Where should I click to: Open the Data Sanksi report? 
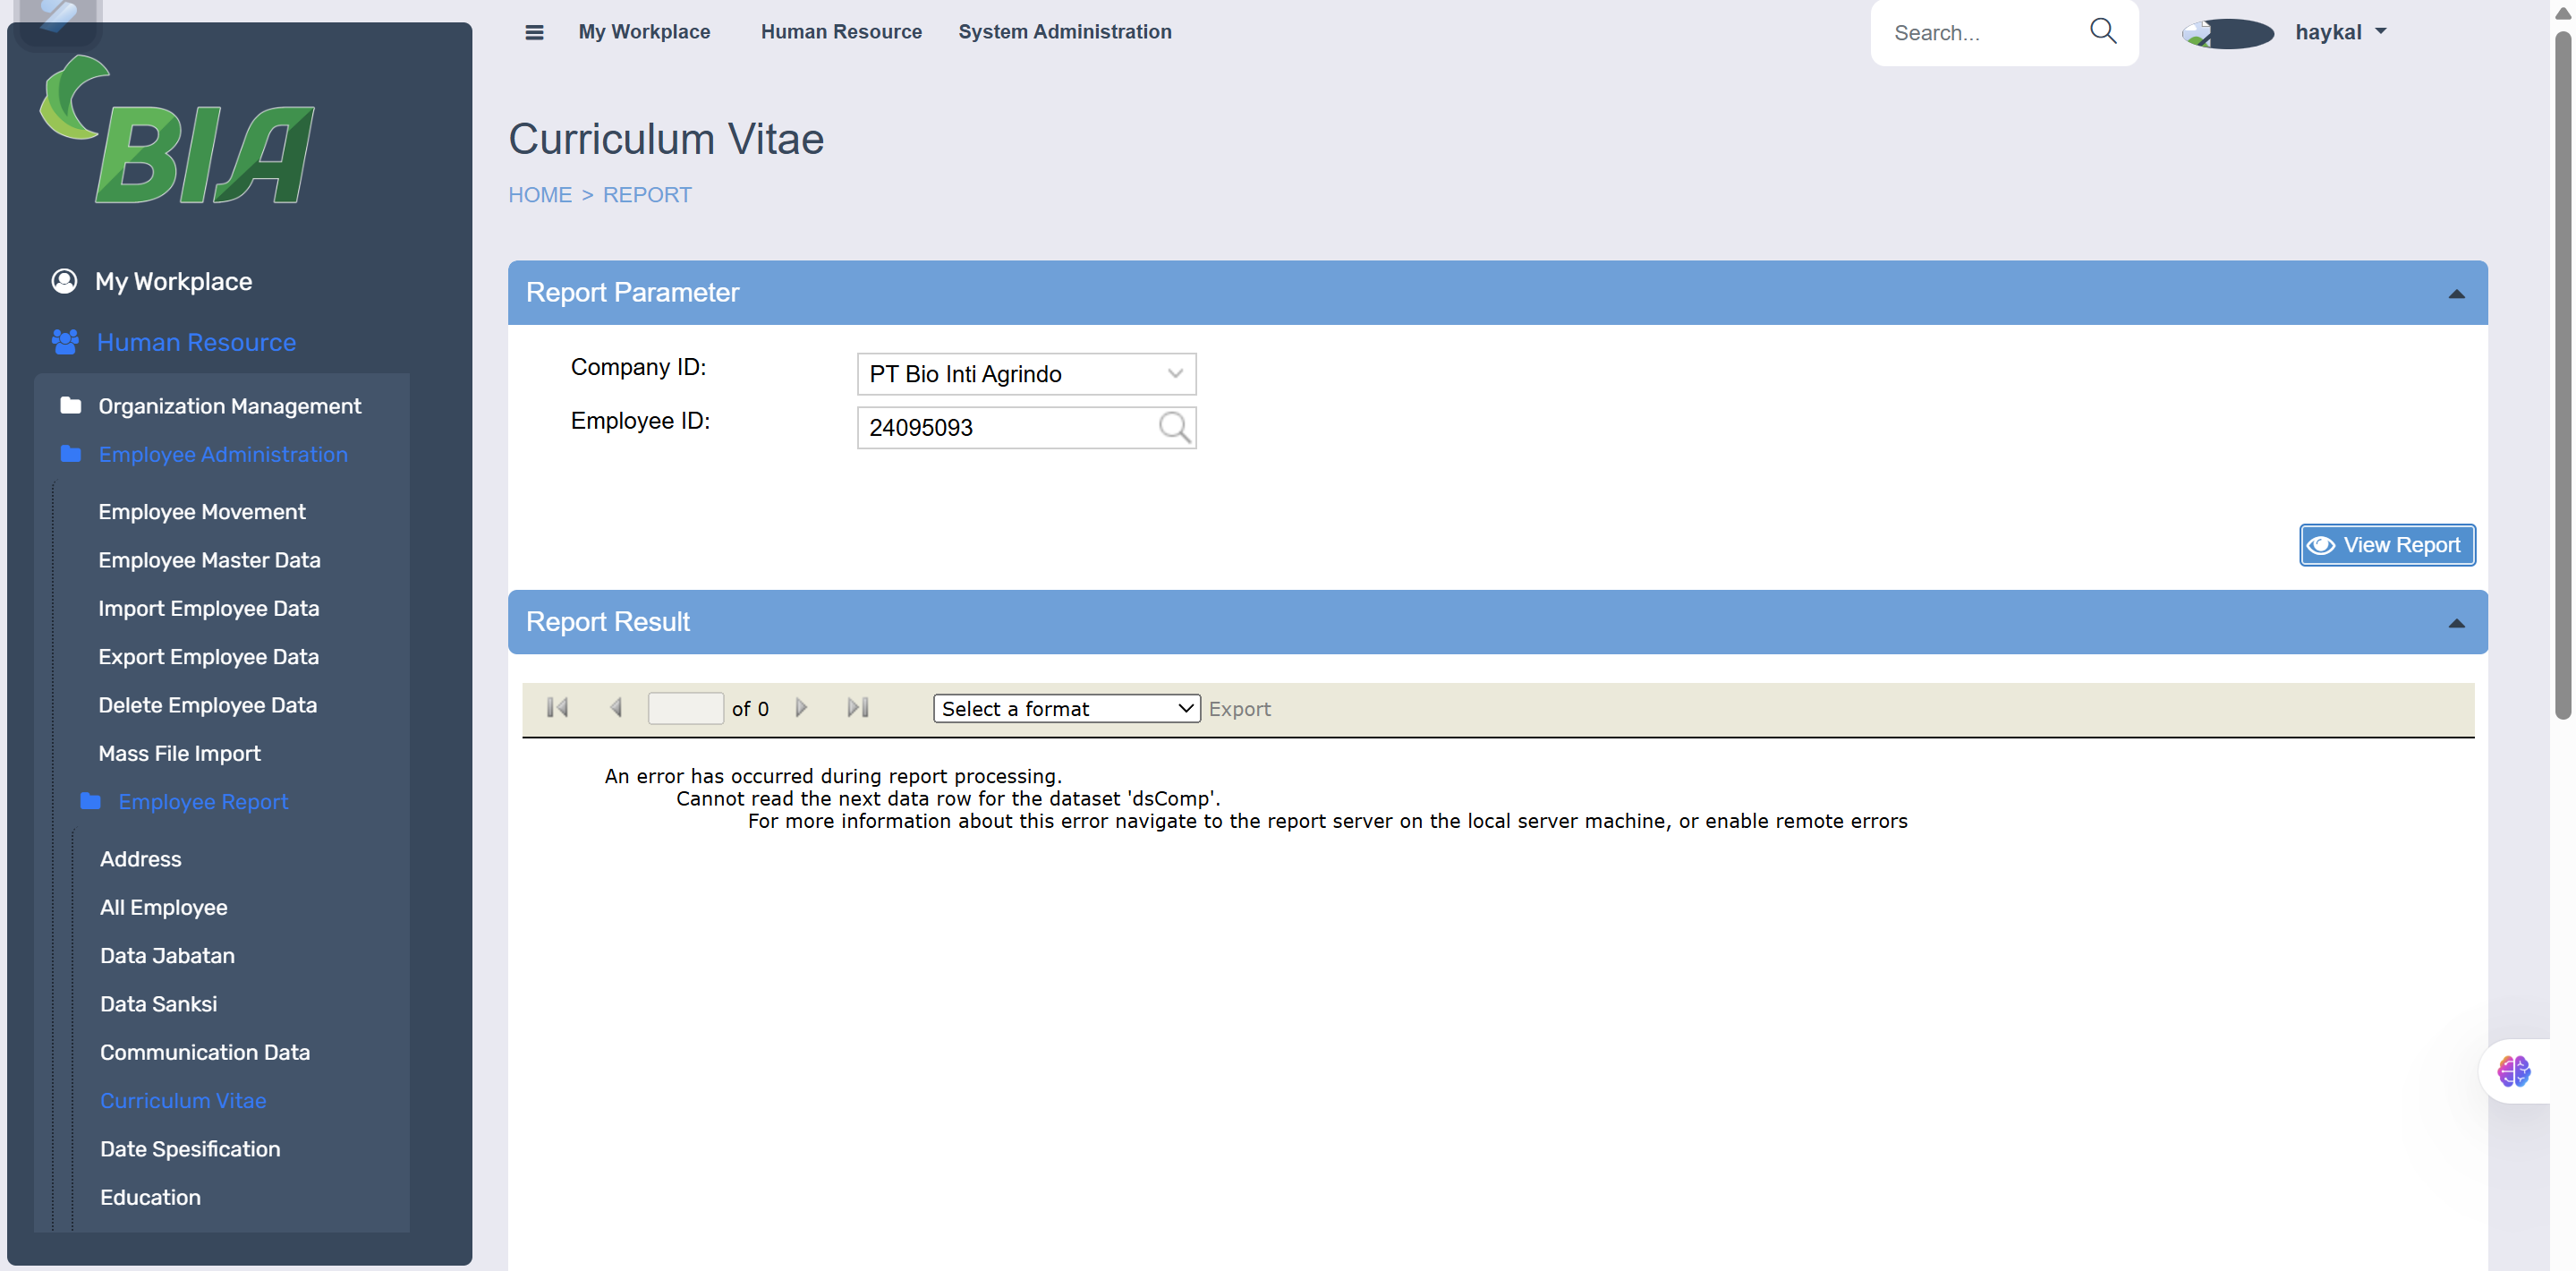pyautogui.click(x=158, y=1004)
